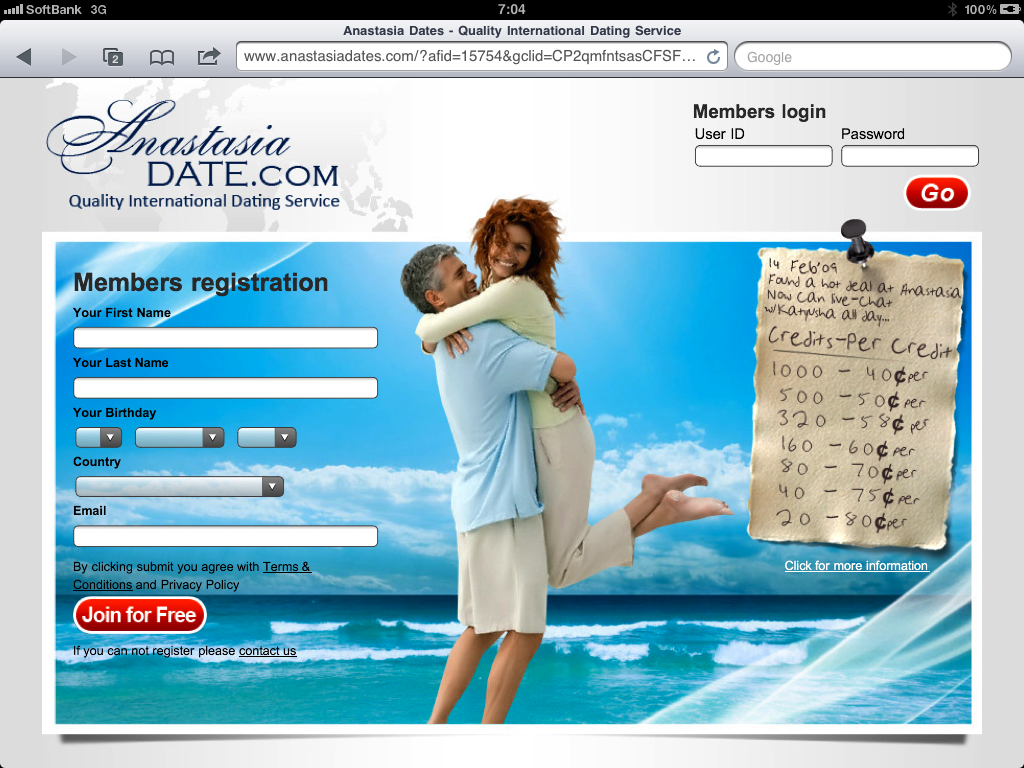Tap the share action icon
Screen dimensions: 1024x768
point(208,56)
